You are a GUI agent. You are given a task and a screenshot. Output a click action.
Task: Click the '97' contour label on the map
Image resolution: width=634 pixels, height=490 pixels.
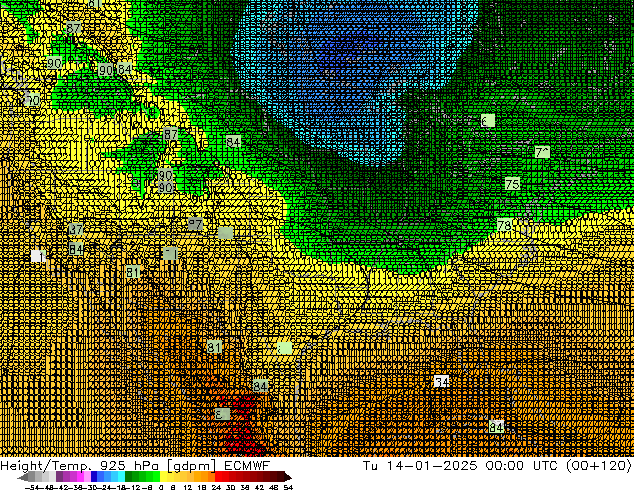(x=195, y=224)
